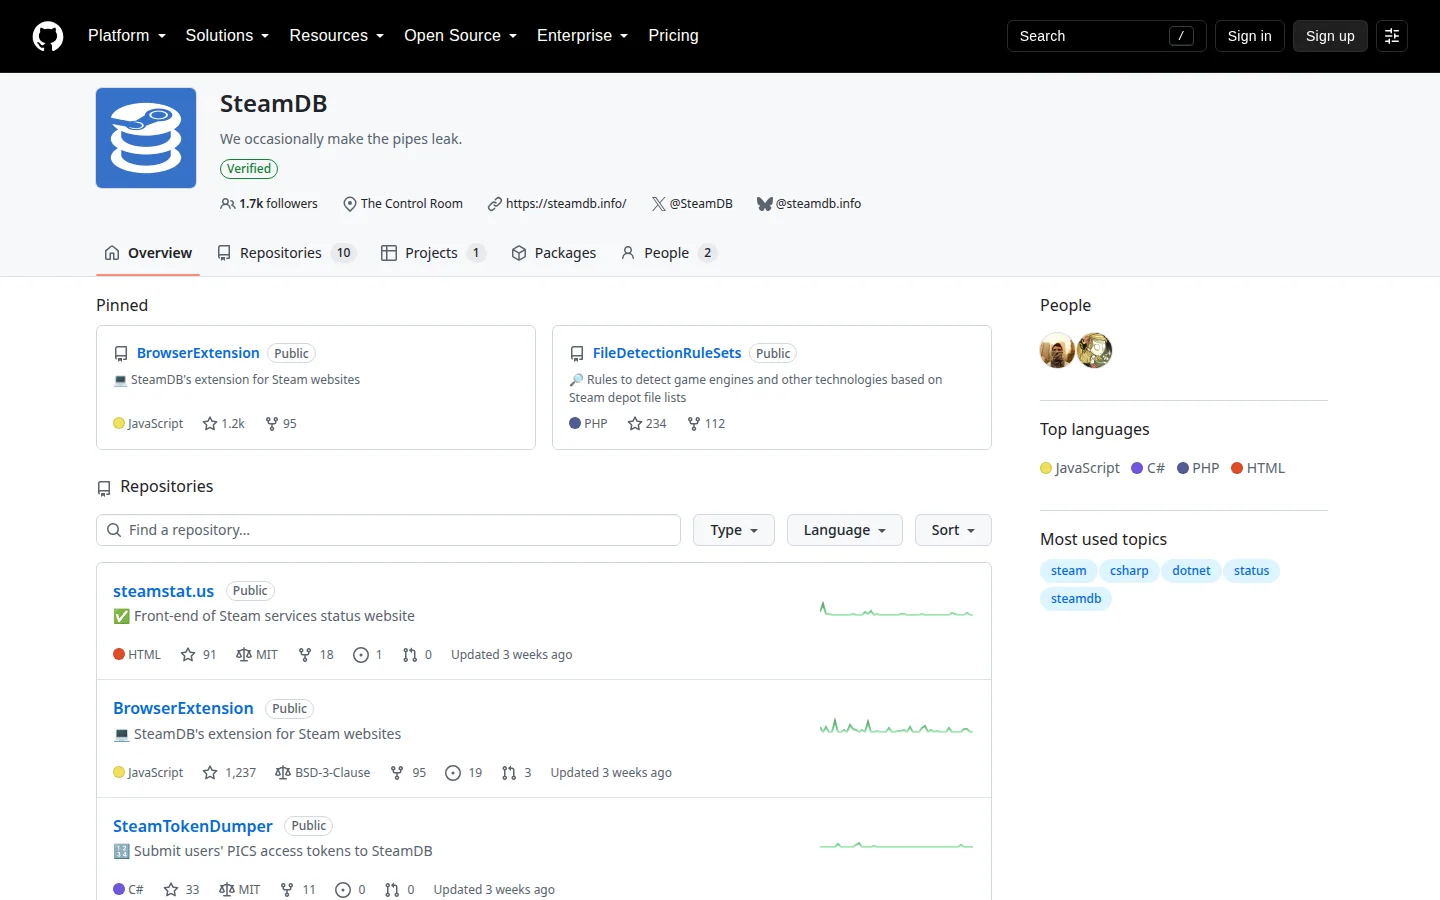Switch to the Repositories tab

286,253
